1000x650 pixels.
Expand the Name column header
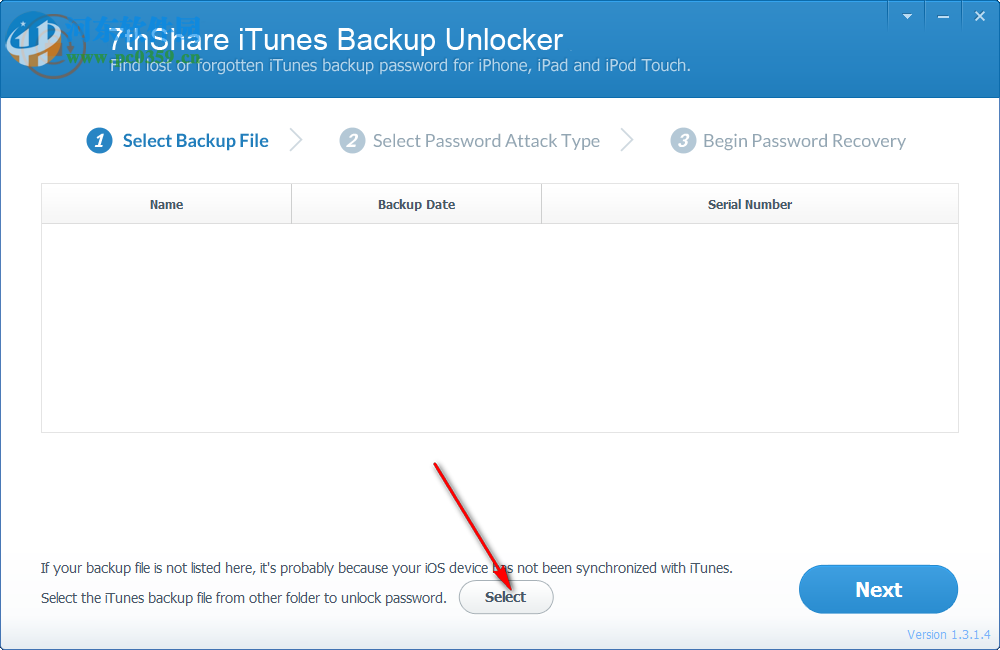(166, 204)
